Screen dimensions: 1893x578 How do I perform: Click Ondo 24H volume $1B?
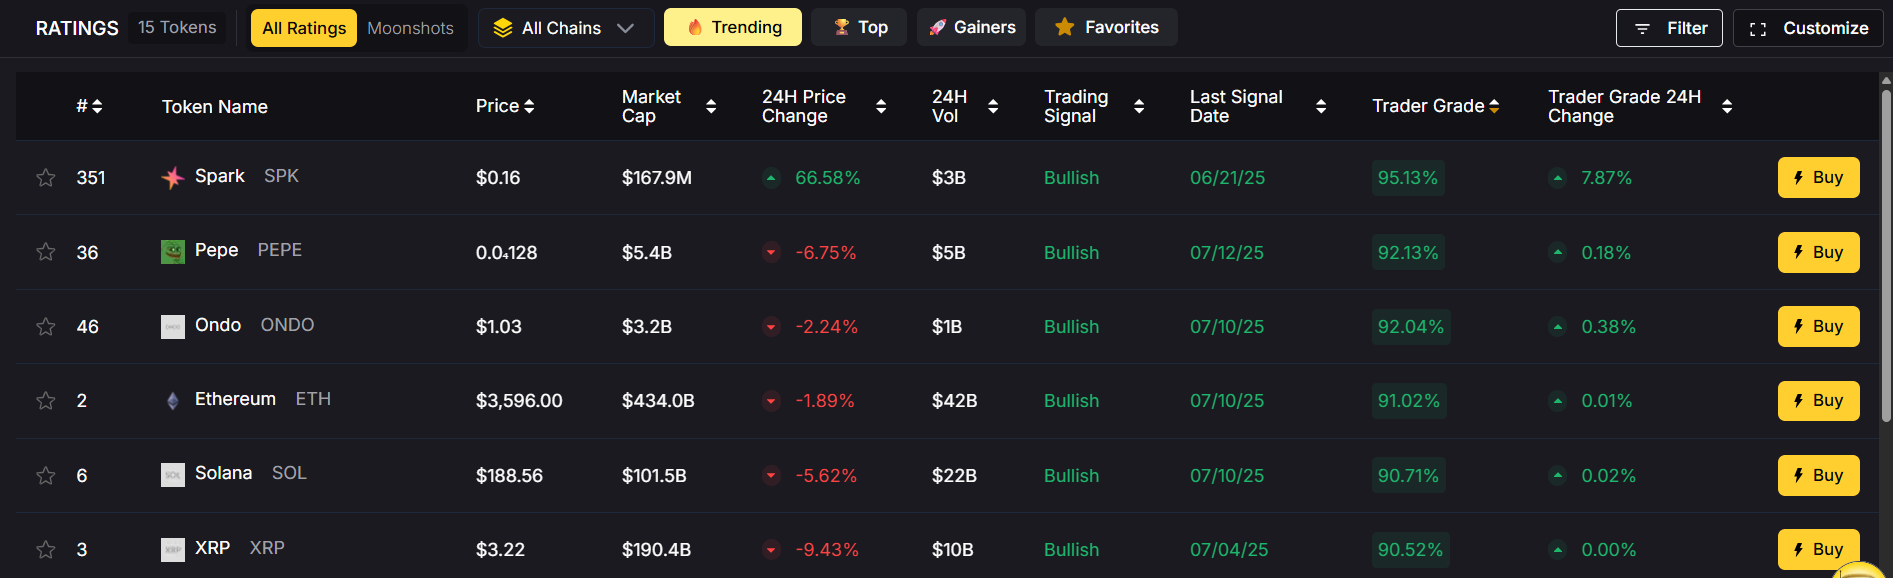pyautogui.click(x=947, y=327)
